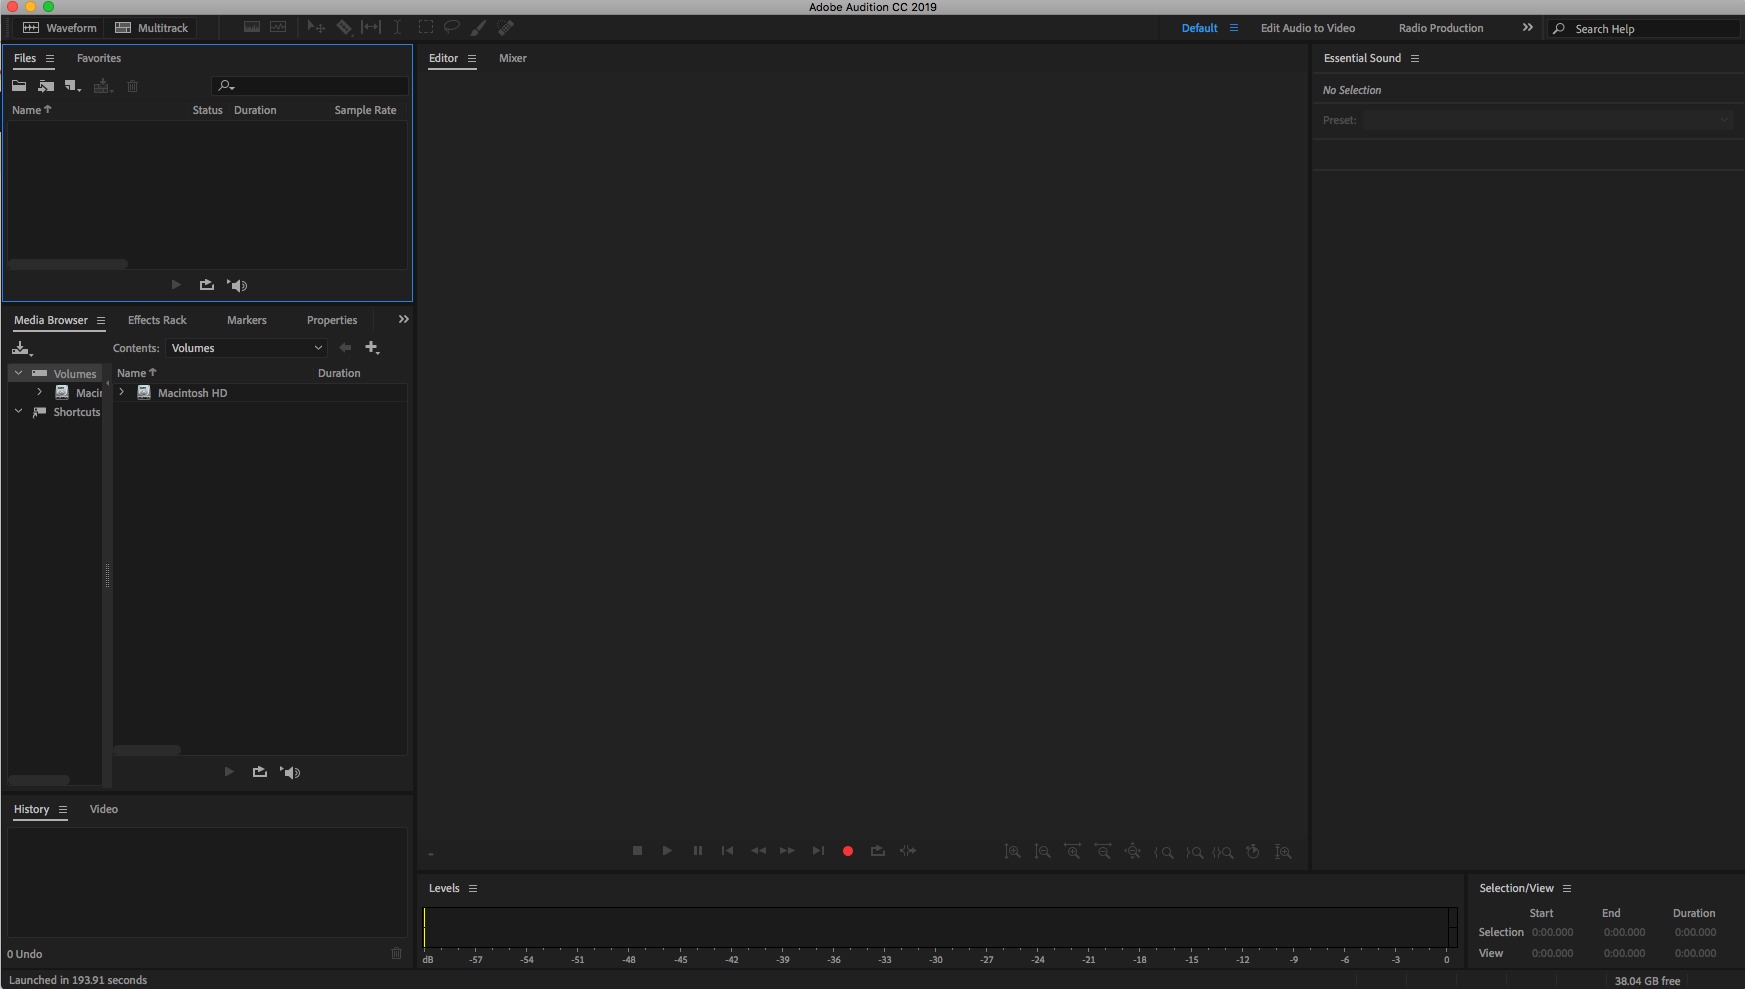Pick the Spot Healing Brush tool
This screenshot has height=989, width=1745.
point(506,27)
